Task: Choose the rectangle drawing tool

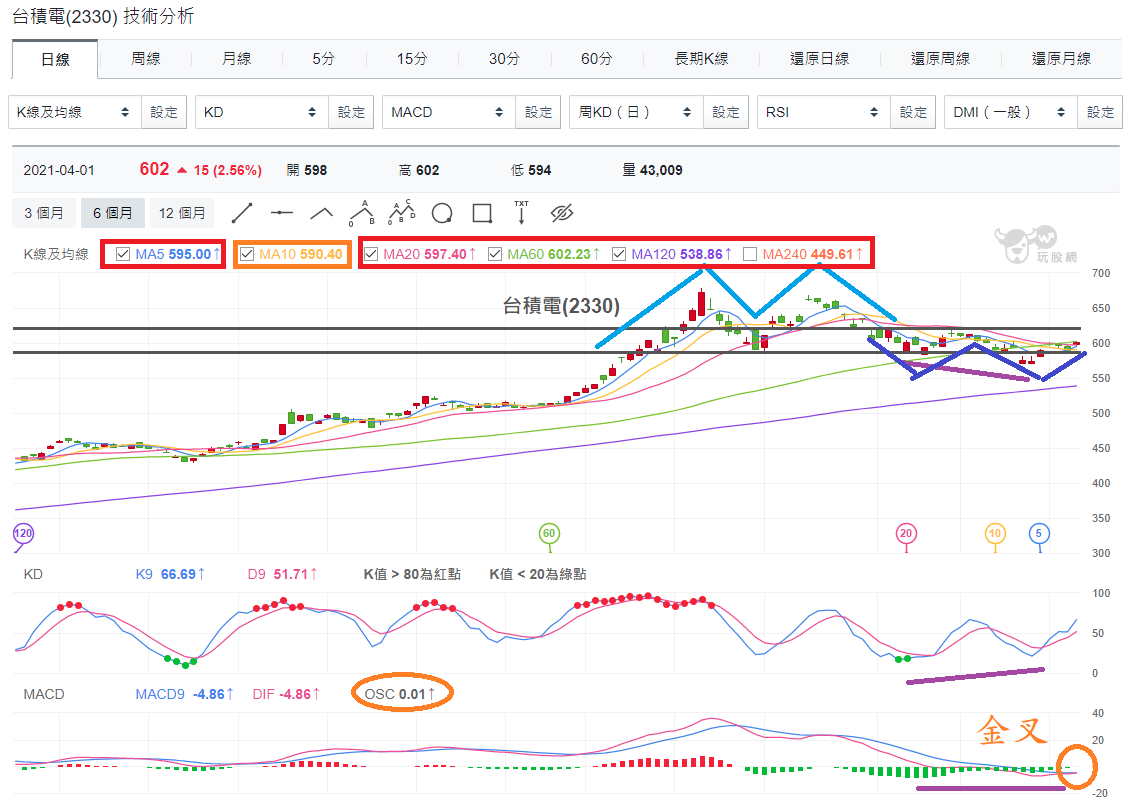Action: tap(482, 213)
